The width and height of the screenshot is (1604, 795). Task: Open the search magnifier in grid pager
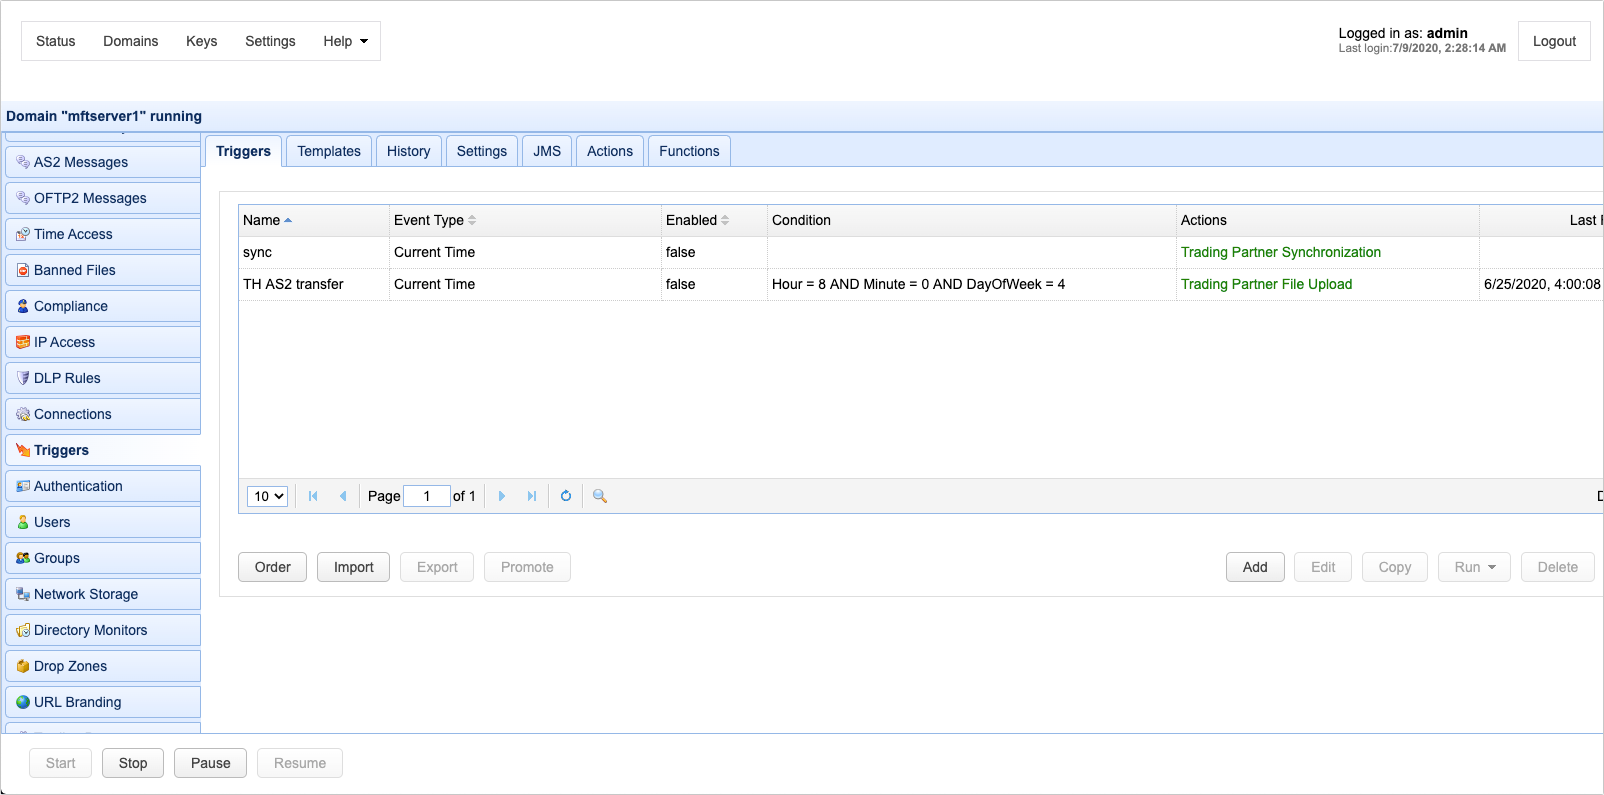click(x=600, y=496)
